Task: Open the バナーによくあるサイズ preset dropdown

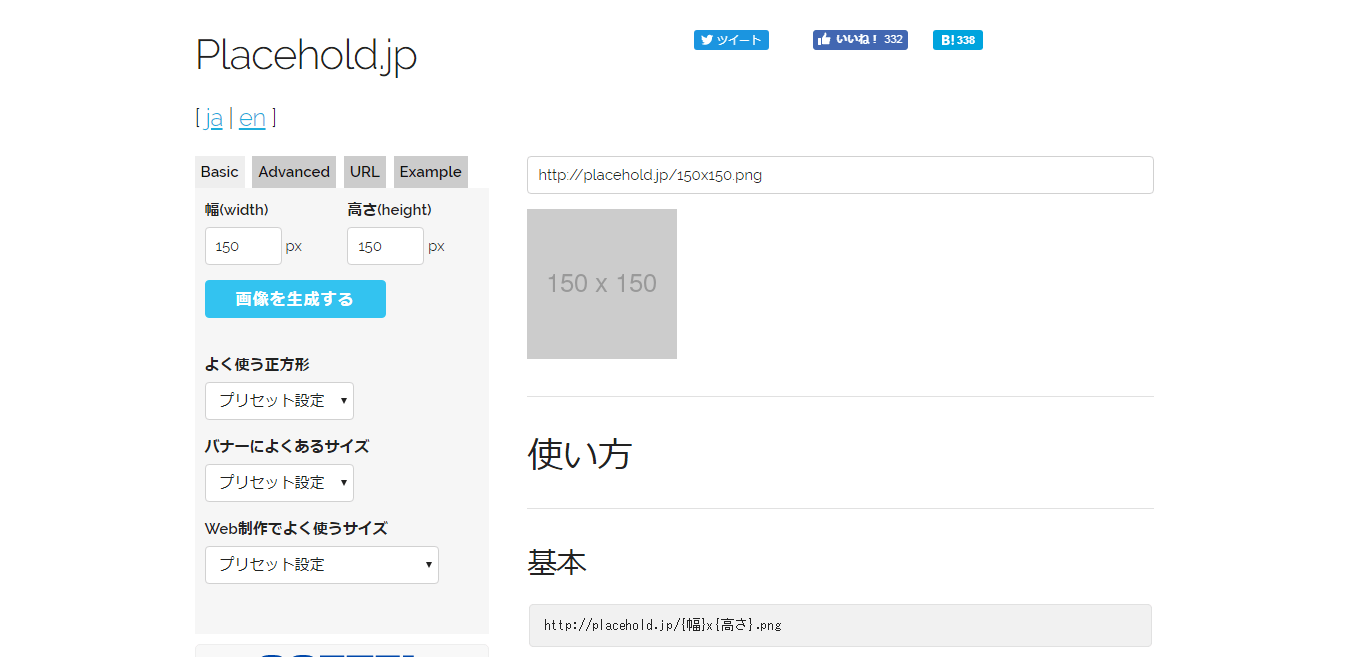Action: [x=279, y=482]
